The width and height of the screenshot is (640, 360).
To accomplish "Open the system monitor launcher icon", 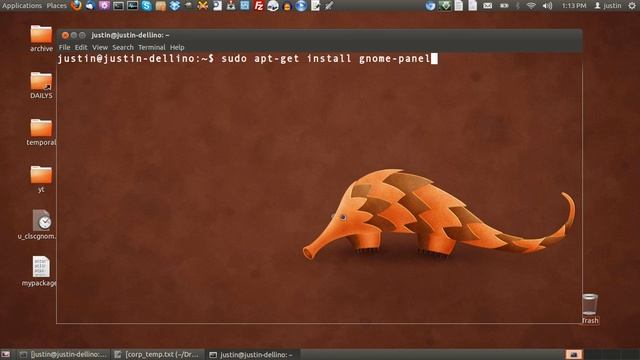I will point(132,6).
